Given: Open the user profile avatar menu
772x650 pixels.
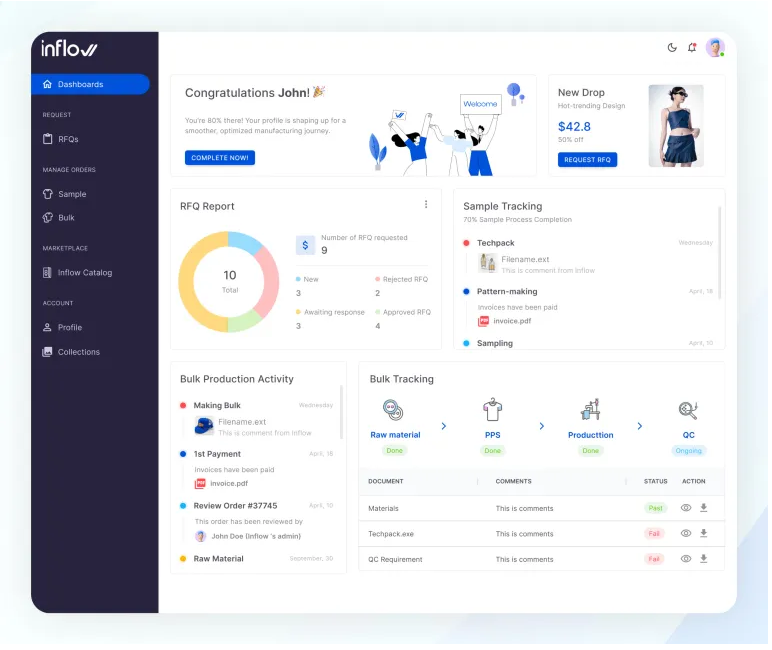Looking at the screenshot, I should coord(715,47).
